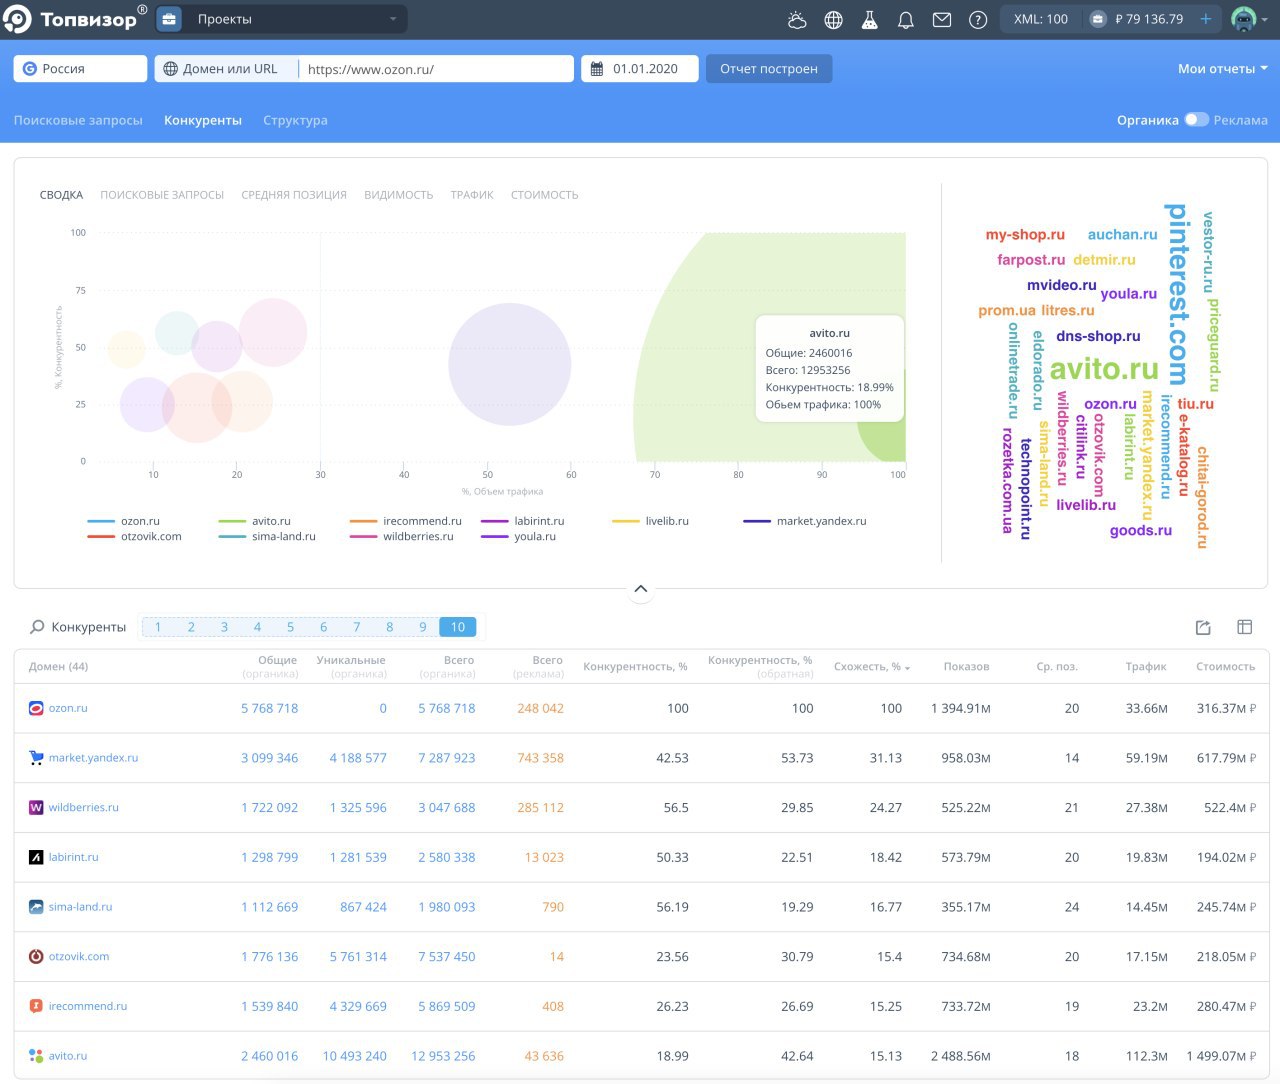Screen dimensions: 1280x1084
Task: Toggle ozon.ru legend series
Action: pos(123,521)
